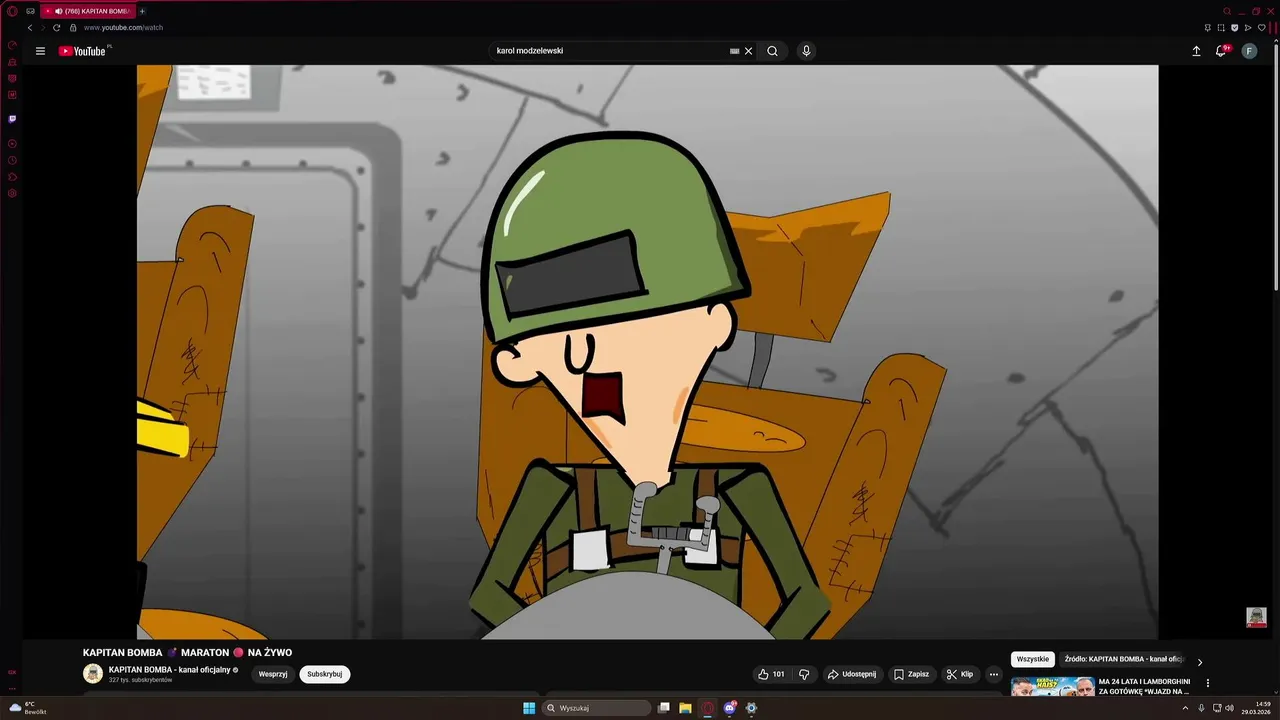
Task: Open the browser search tabs magnifier
Action: click(x=1227, y=11)
